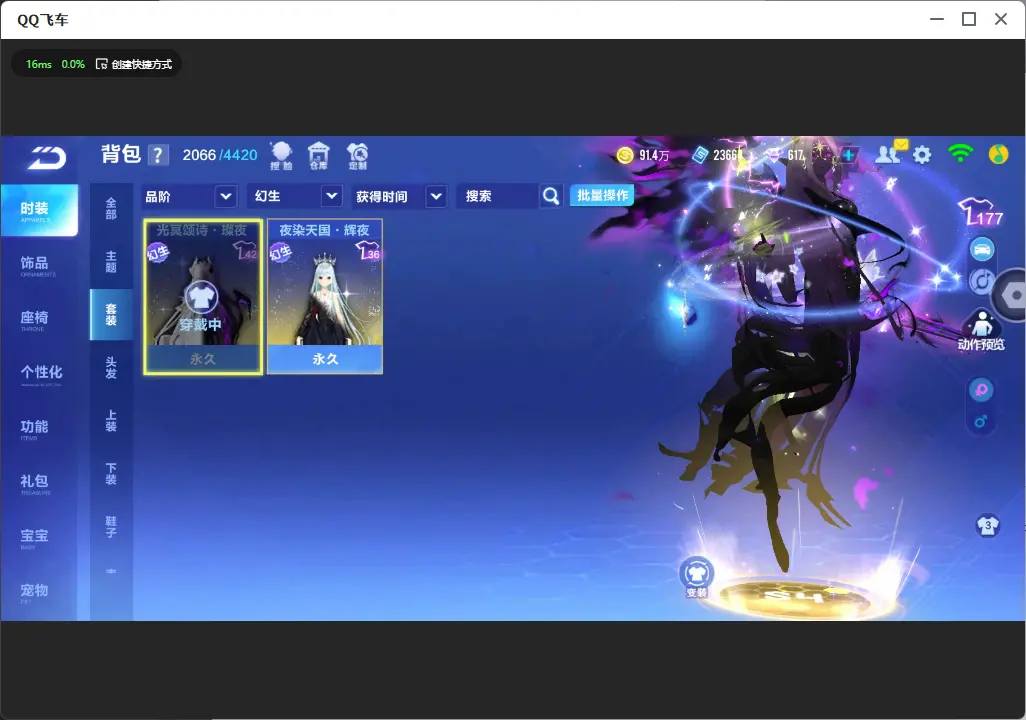Click the back logo icon at top-left
Screen dimensions: 1026x720
point(47,158)
